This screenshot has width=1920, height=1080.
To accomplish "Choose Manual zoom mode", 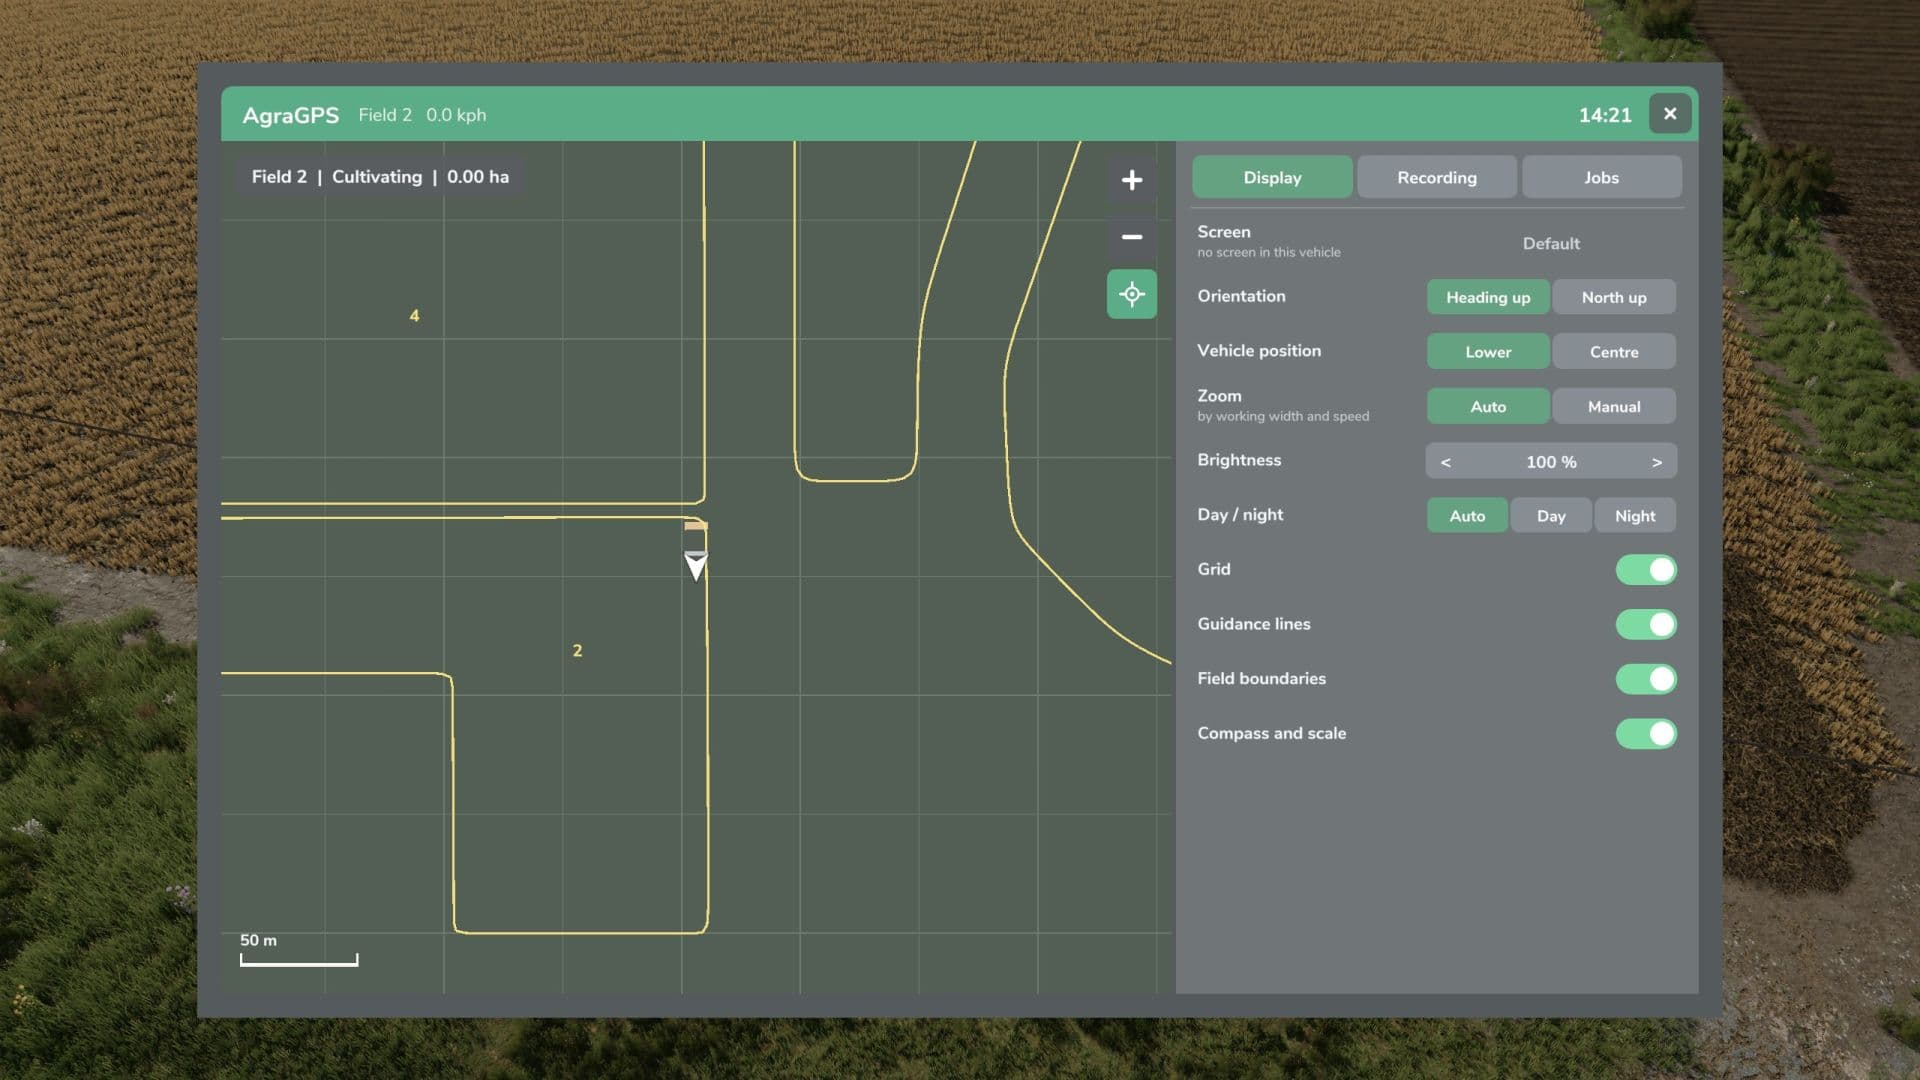I will pyautogui.click(x=1614, y=406).
